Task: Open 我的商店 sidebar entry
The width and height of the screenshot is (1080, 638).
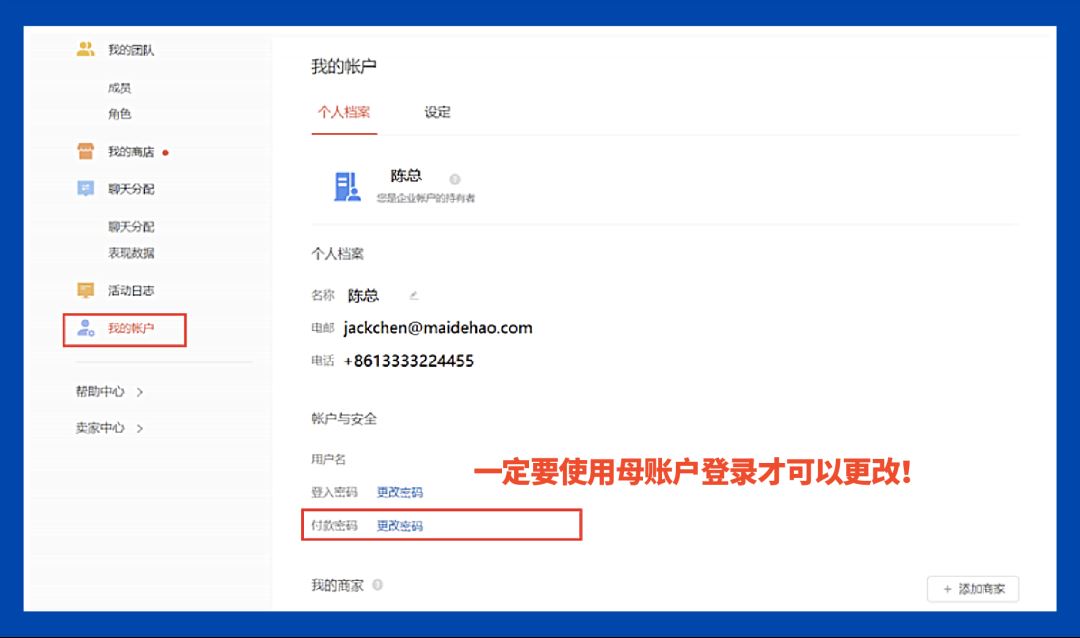Action: tap(131, 152)
